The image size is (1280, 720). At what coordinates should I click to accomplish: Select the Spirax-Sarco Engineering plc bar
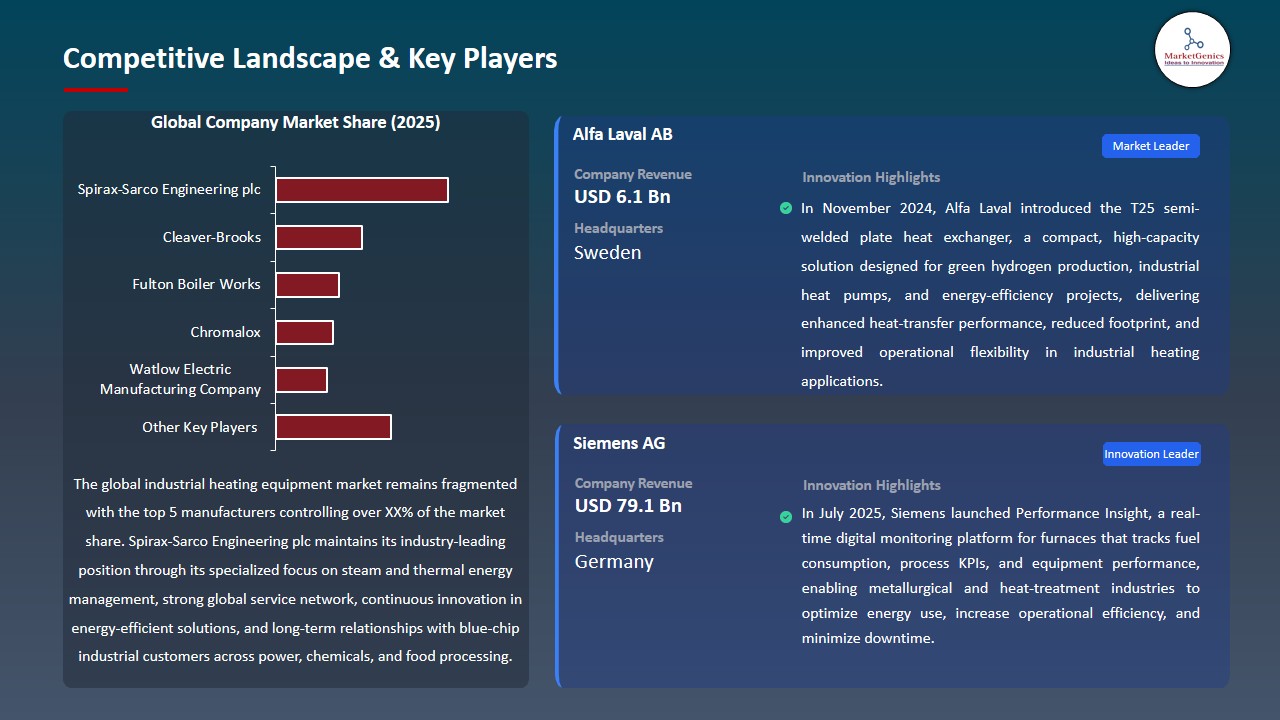(362, 190)
